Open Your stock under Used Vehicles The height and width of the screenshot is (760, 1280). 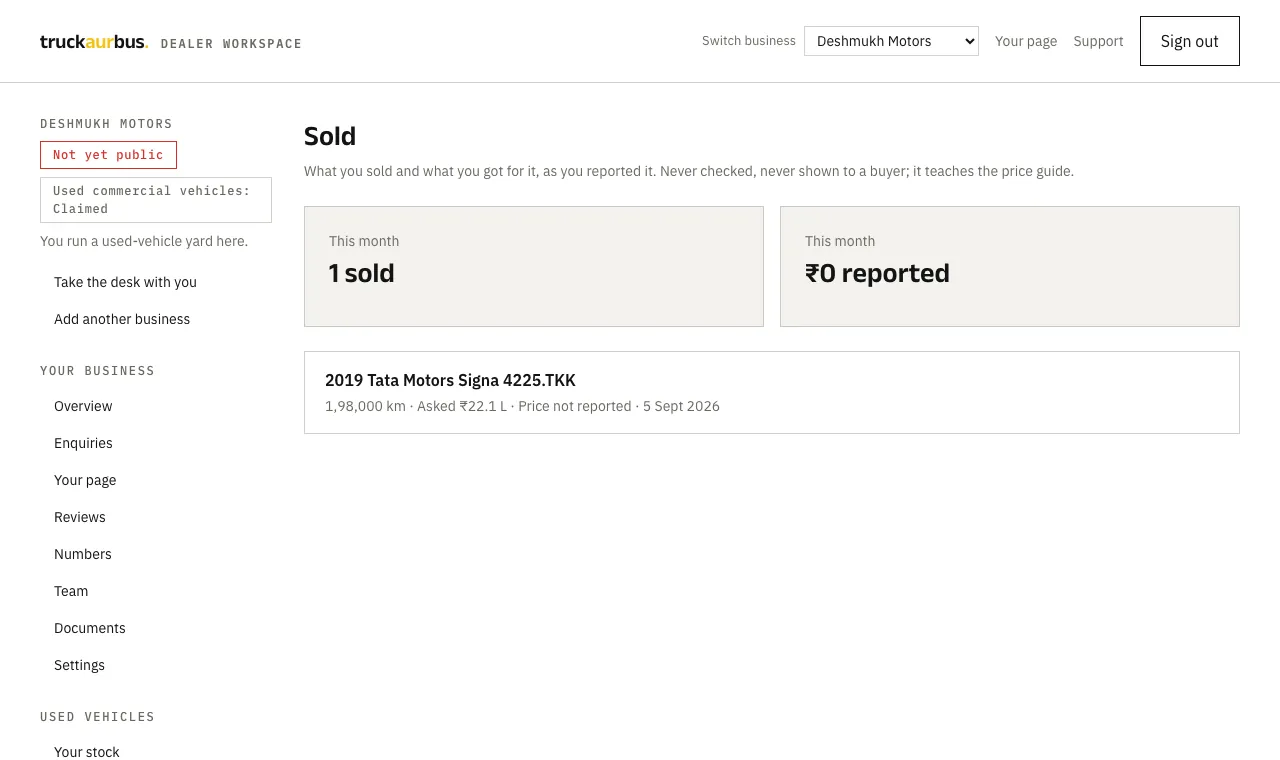87,752
